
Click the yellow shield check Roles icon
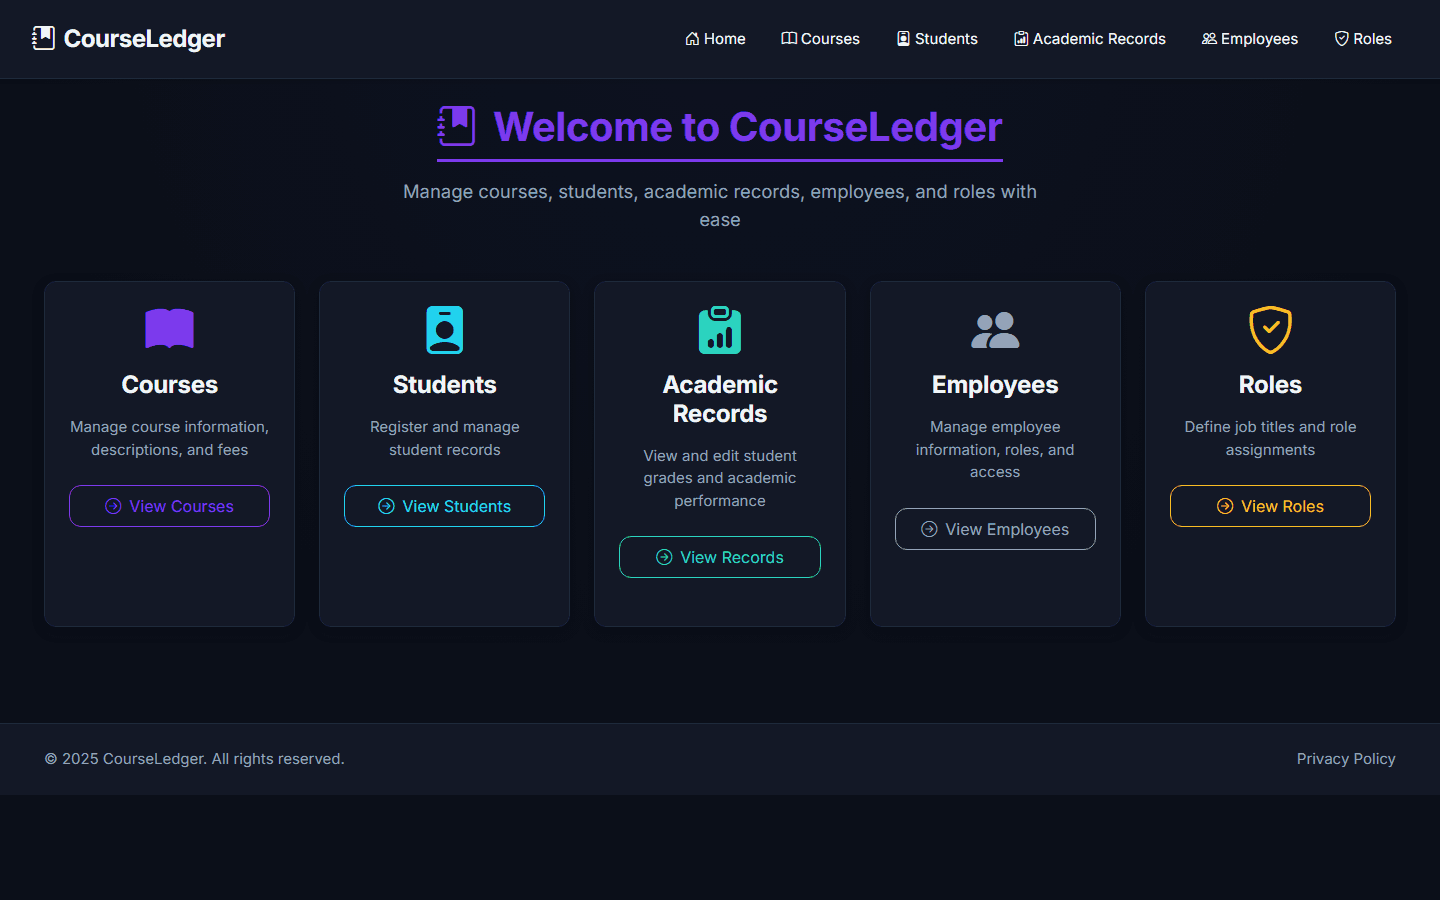point(1270,330)
